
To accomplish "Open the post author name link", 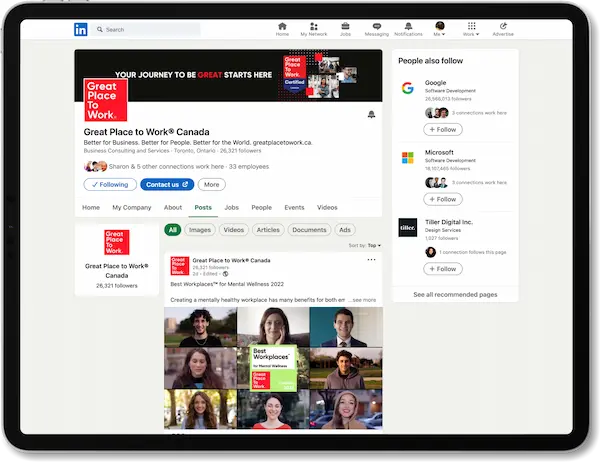I will point(231,260).
